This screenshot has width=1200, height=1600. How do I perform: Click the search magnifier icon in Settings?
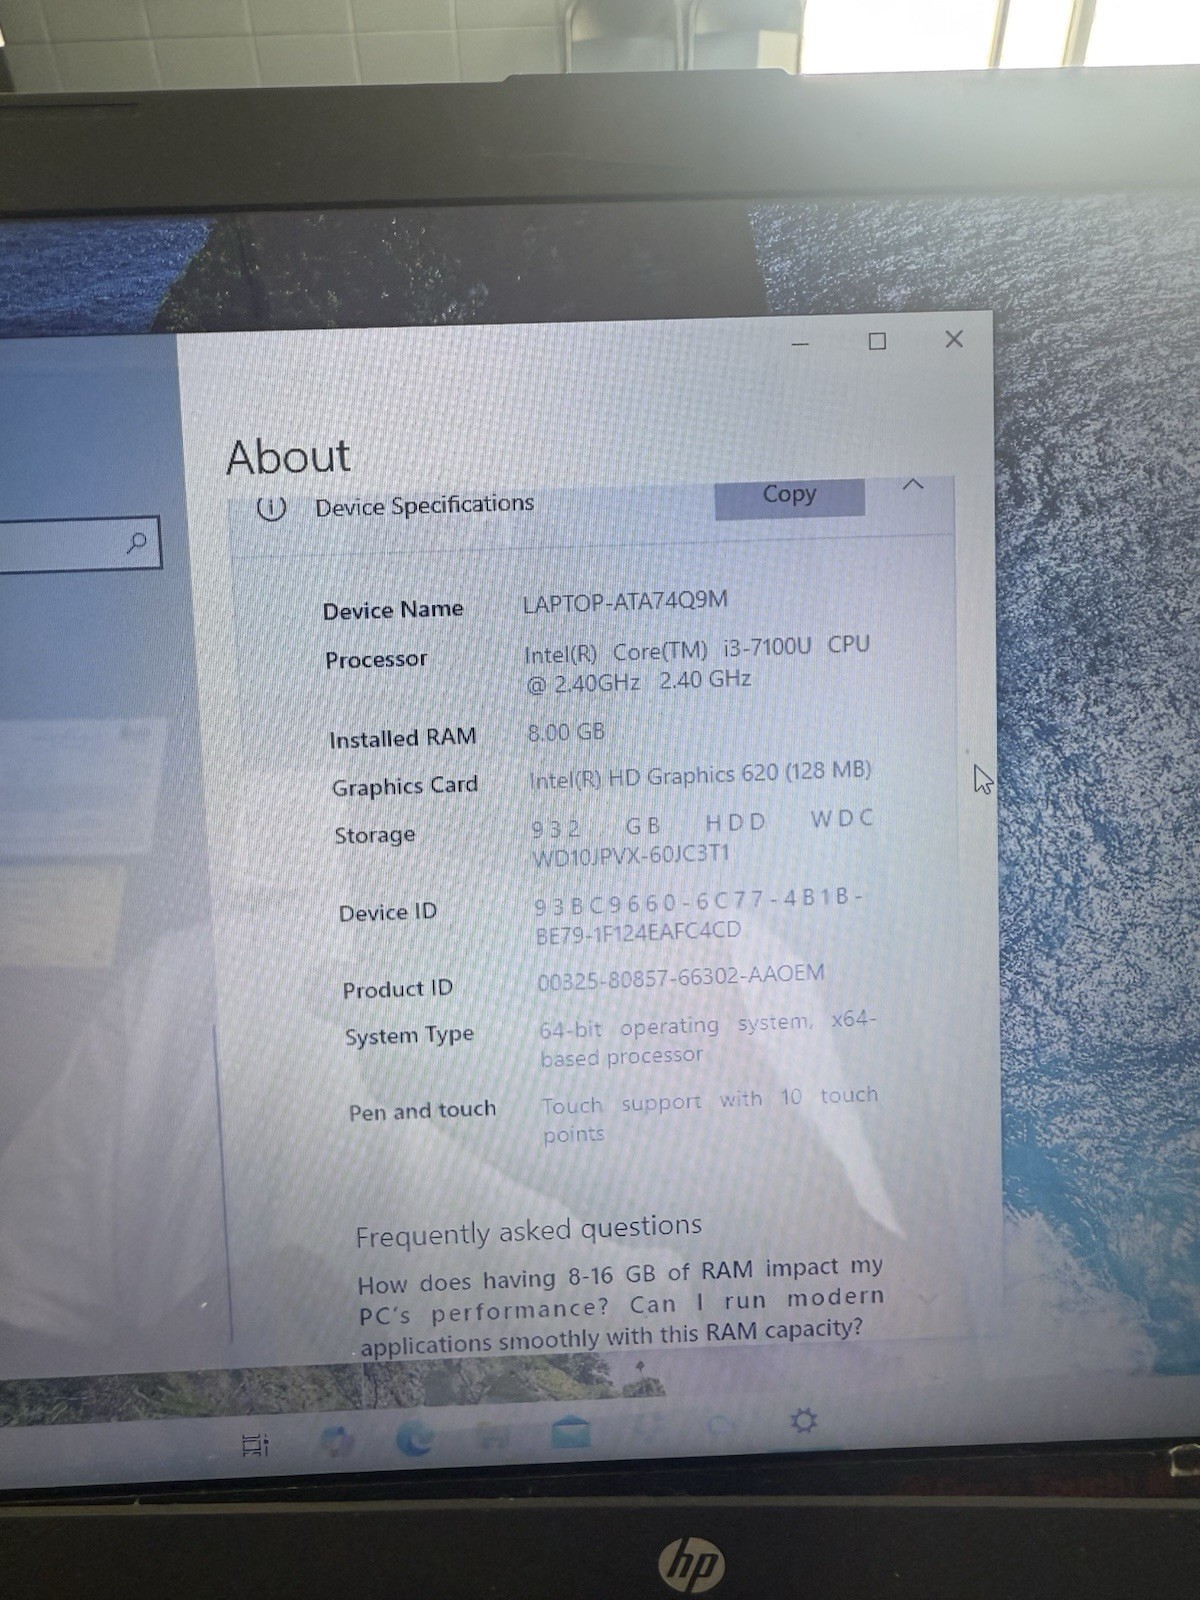click(x=137, y=543)
